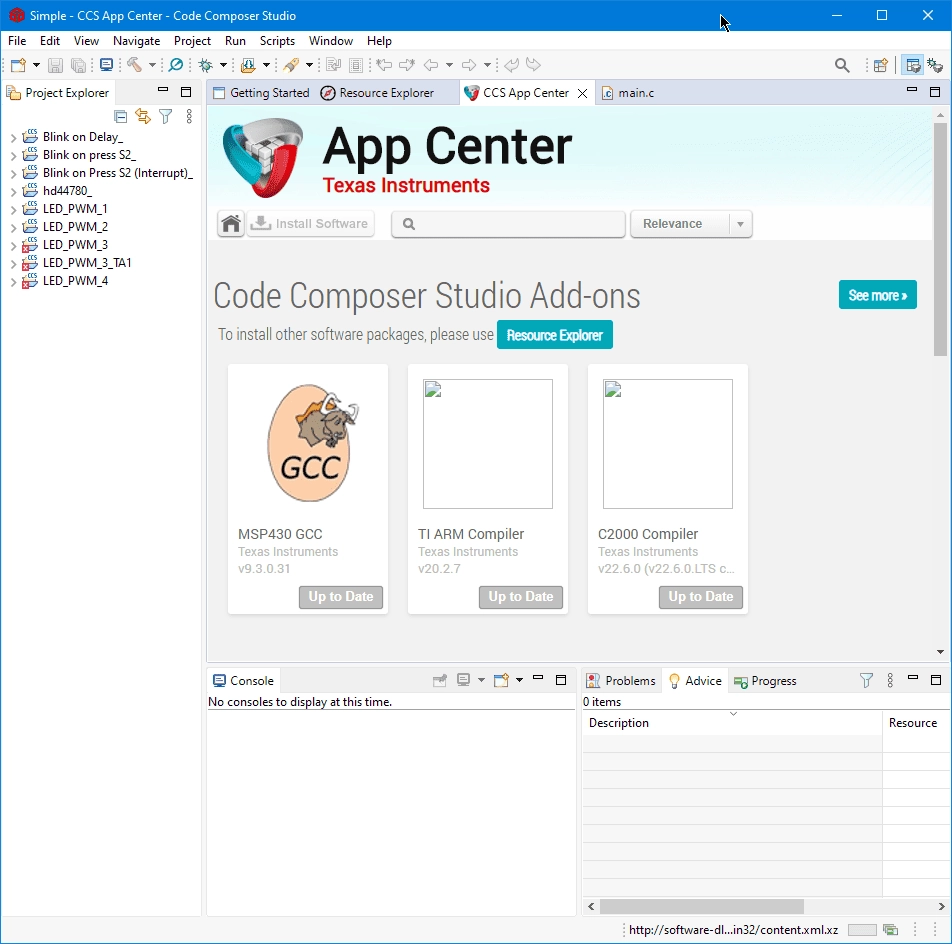
Task: Click the Problems view filter funnel icon
Action: (x=866, y=681)
